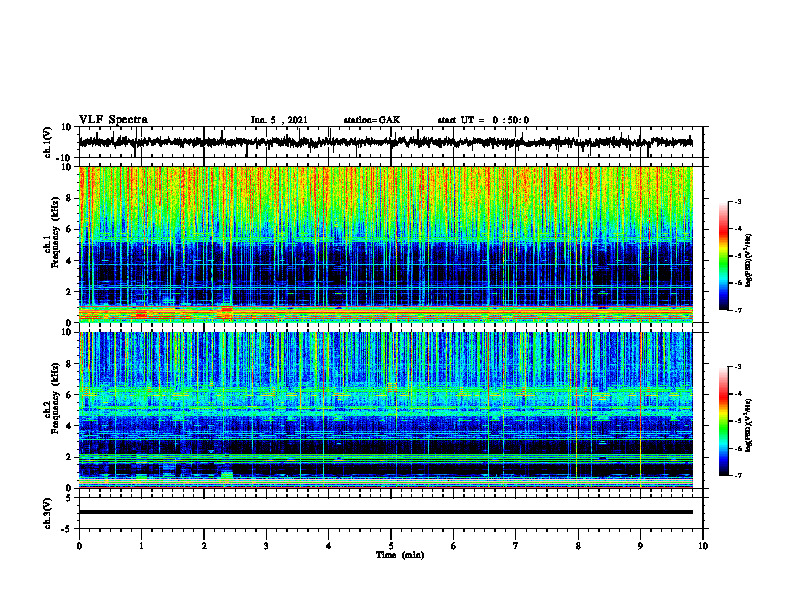The width and height of the screenshot is (792, 612).
Task: Click the ch.1 frequency tick label "8"
Action: tap(70, 198)
